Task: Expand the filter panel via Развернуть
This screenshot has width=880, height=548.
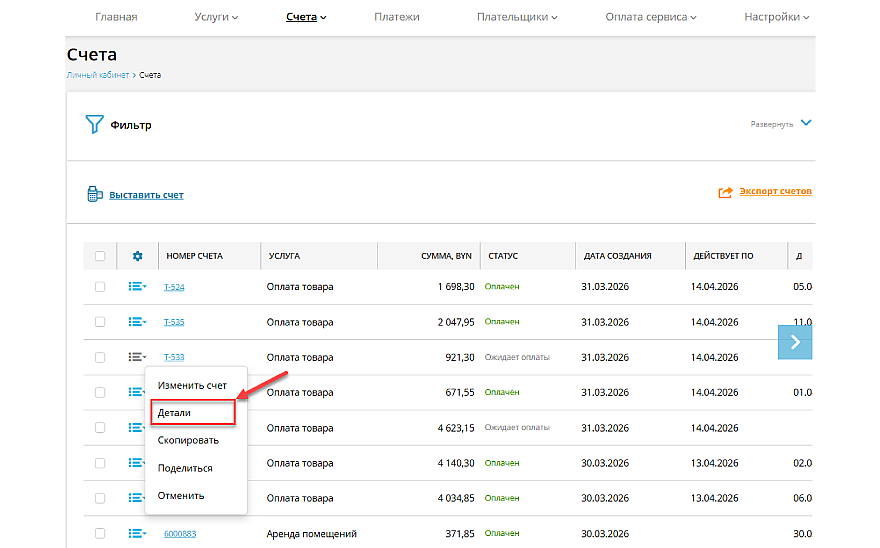Action: coord(780,124)
